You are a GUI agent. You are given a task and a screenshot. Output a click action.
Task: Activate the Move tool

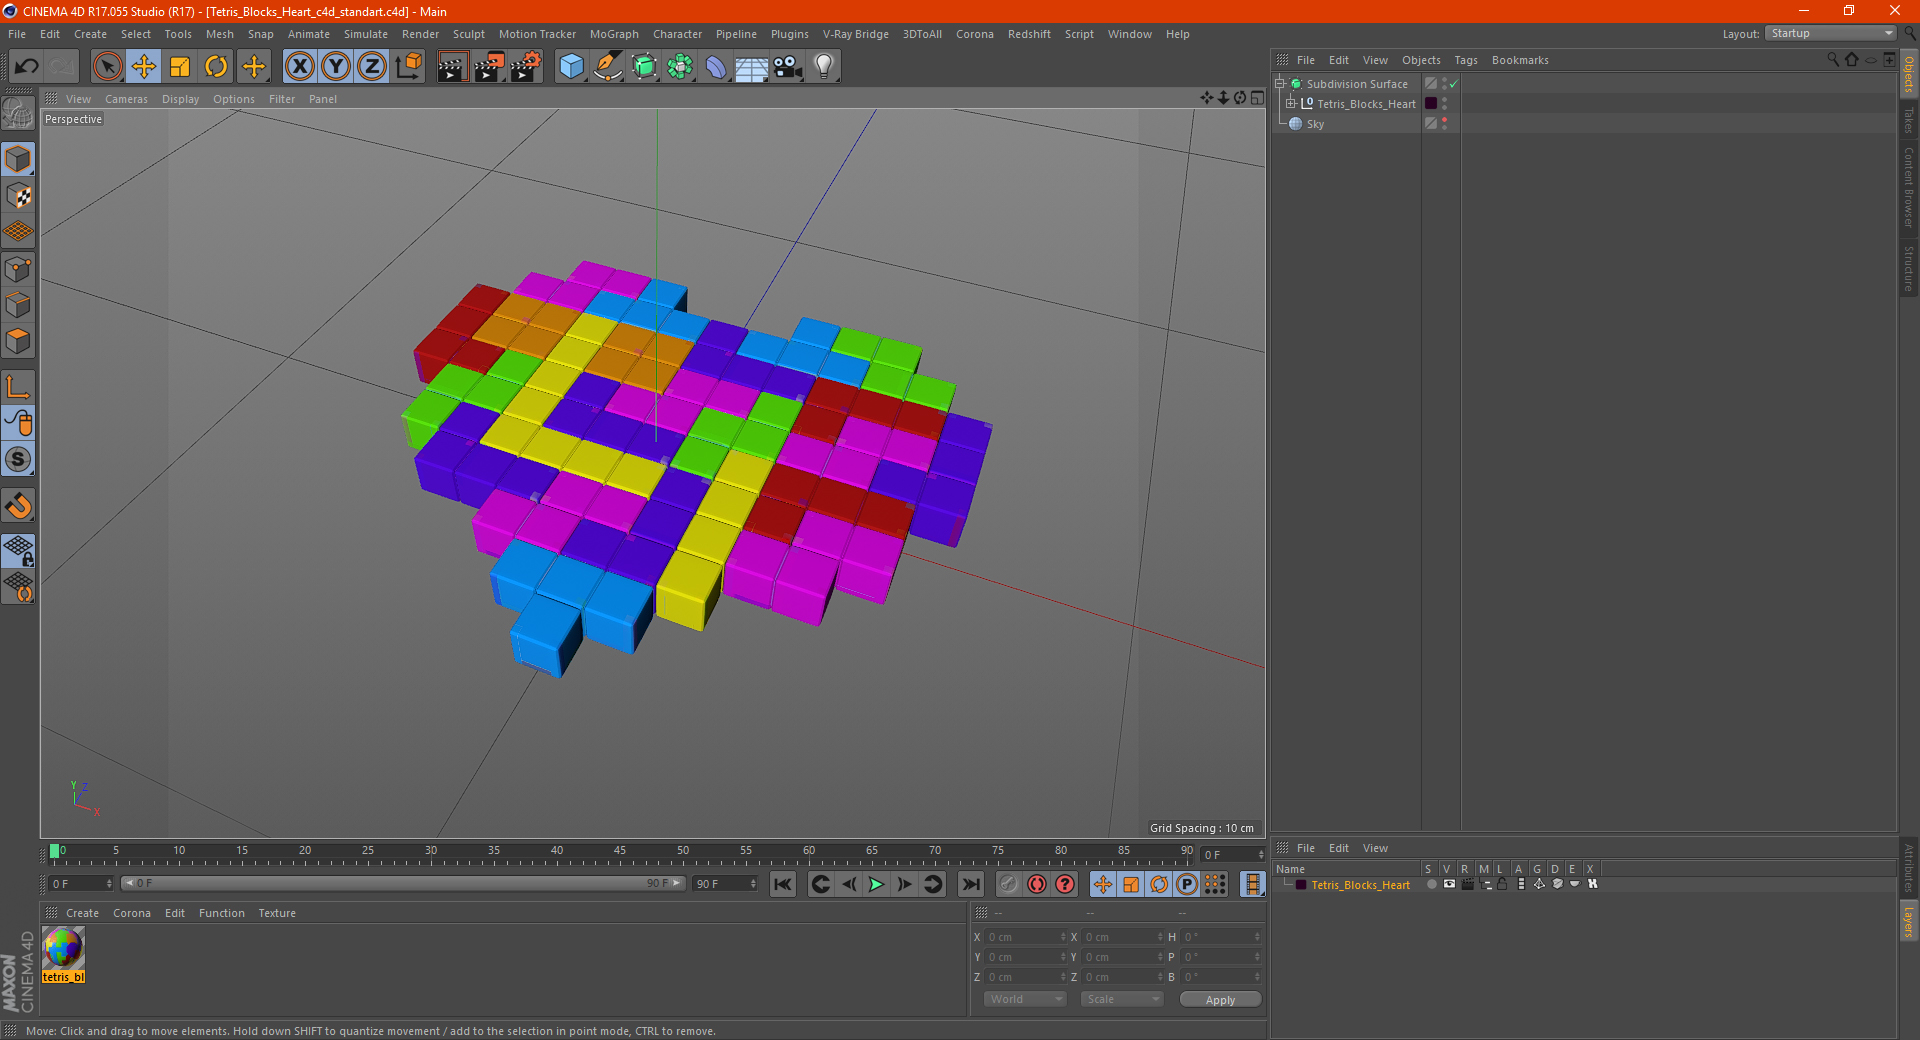[x=144, y=67]
